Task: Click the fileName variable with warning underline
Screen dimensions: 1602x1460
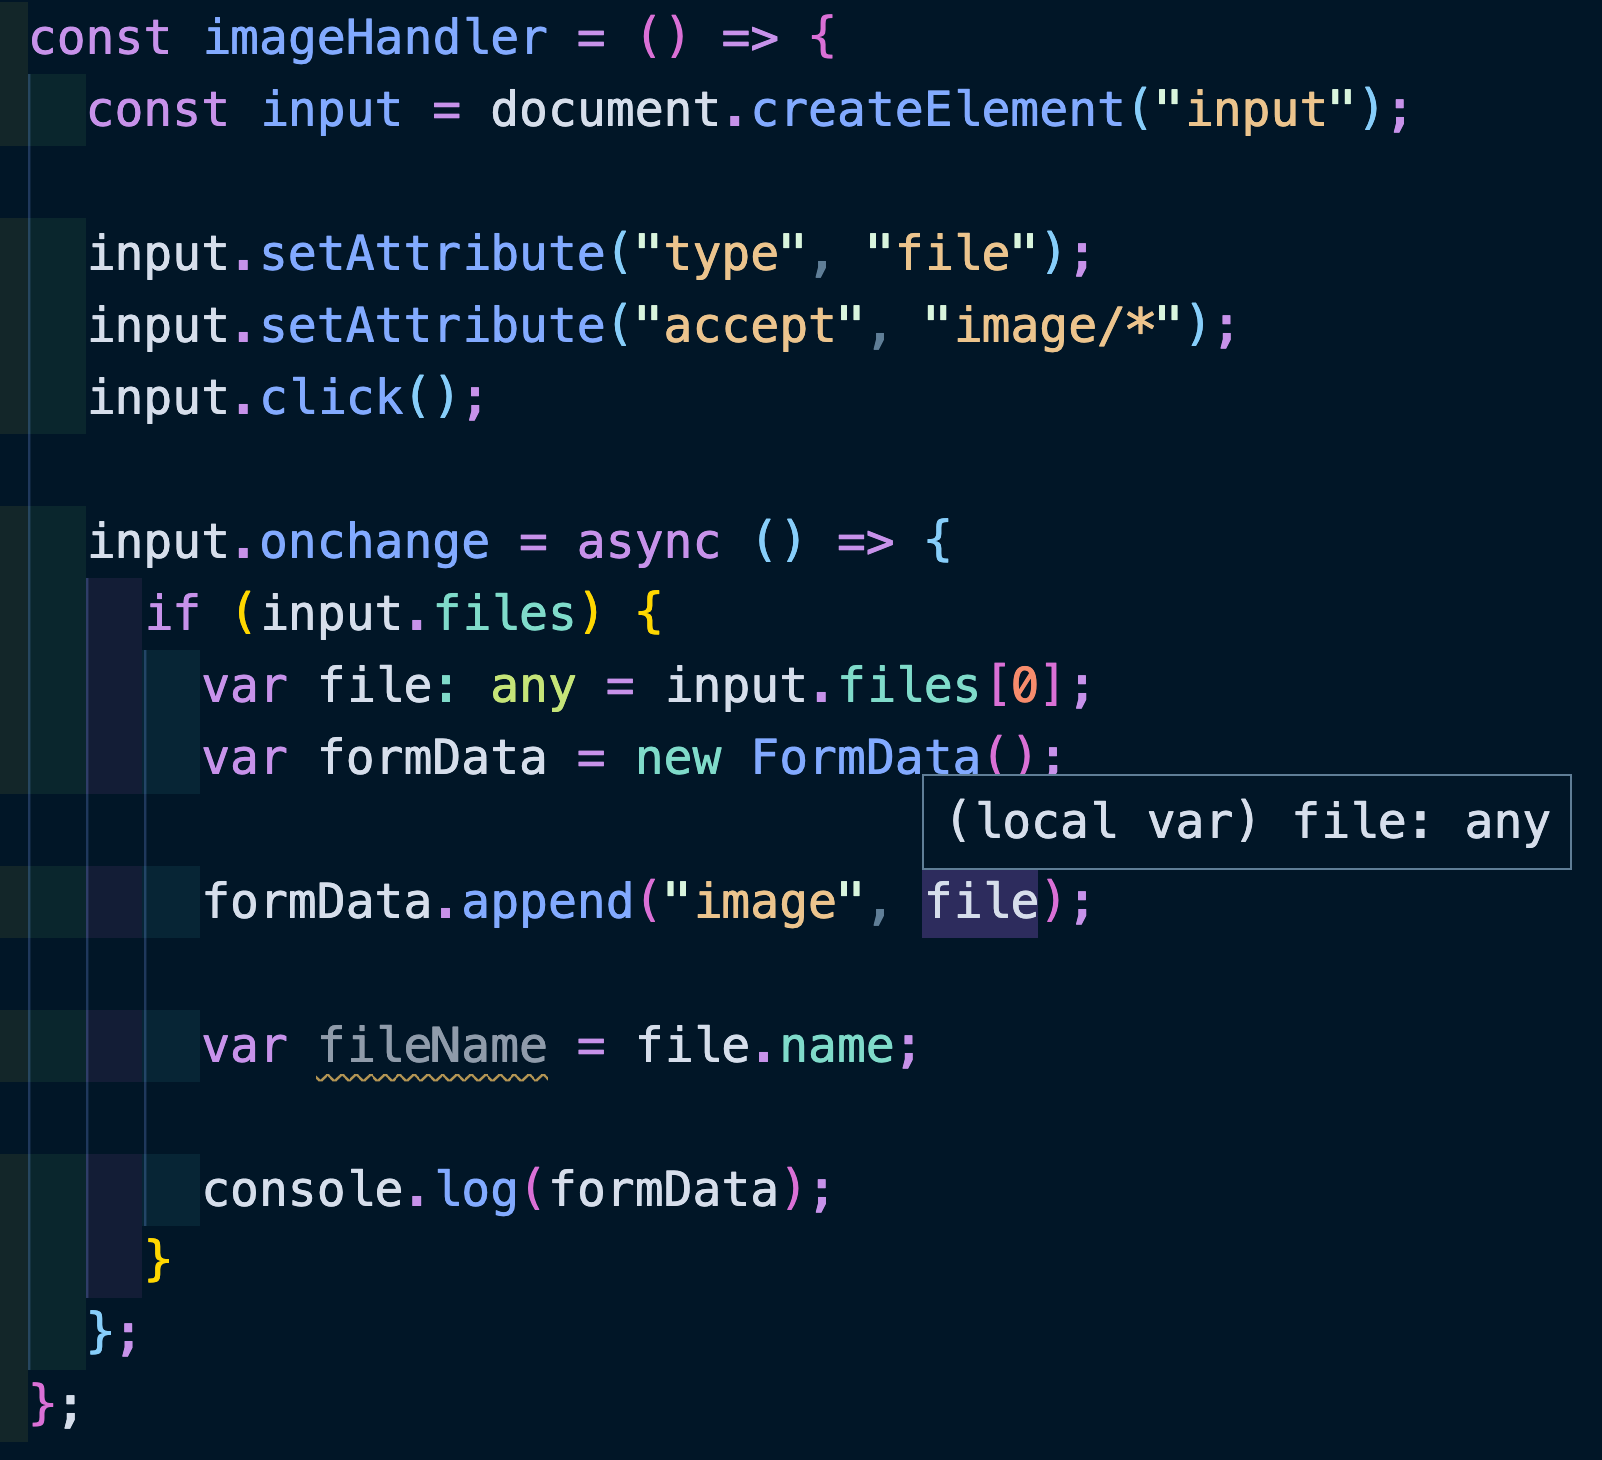Action: [432, 1046]
